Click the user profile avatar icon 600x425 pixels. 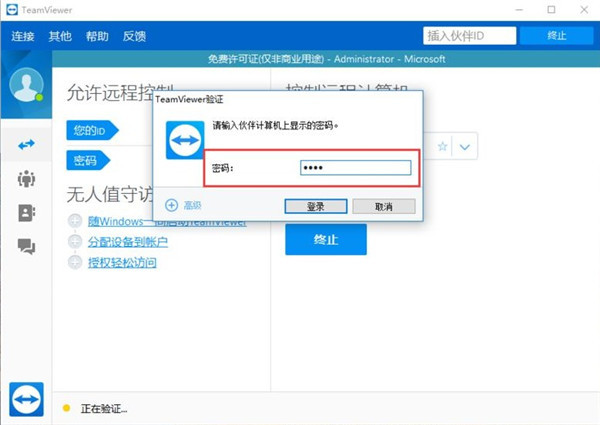coord(26,85)
